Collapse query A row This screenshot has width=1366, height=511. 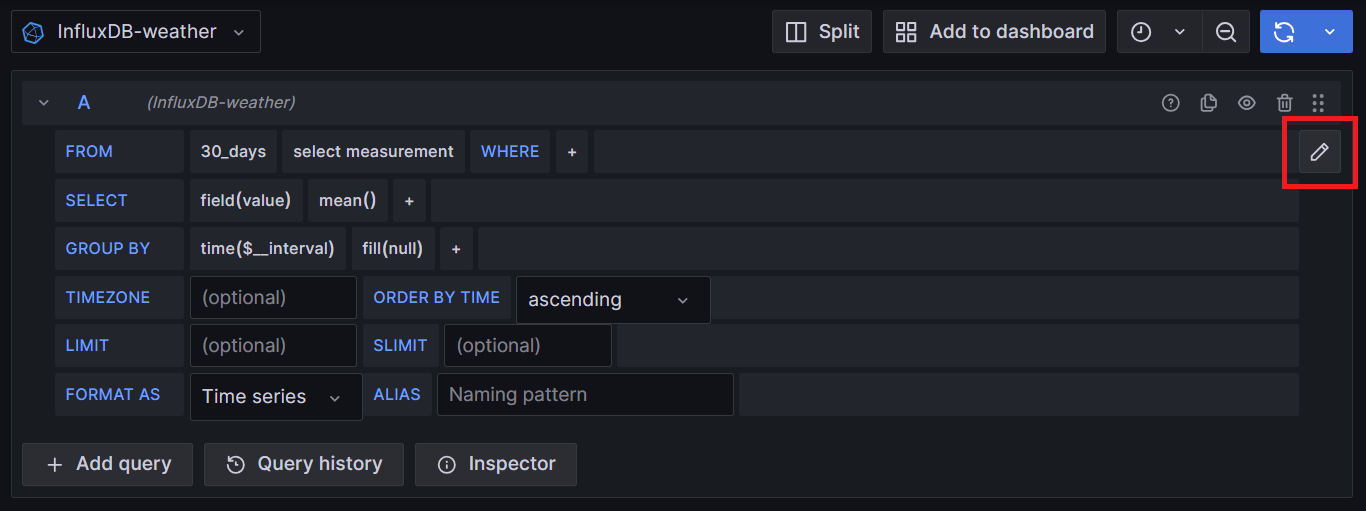[x=44, y=103]
